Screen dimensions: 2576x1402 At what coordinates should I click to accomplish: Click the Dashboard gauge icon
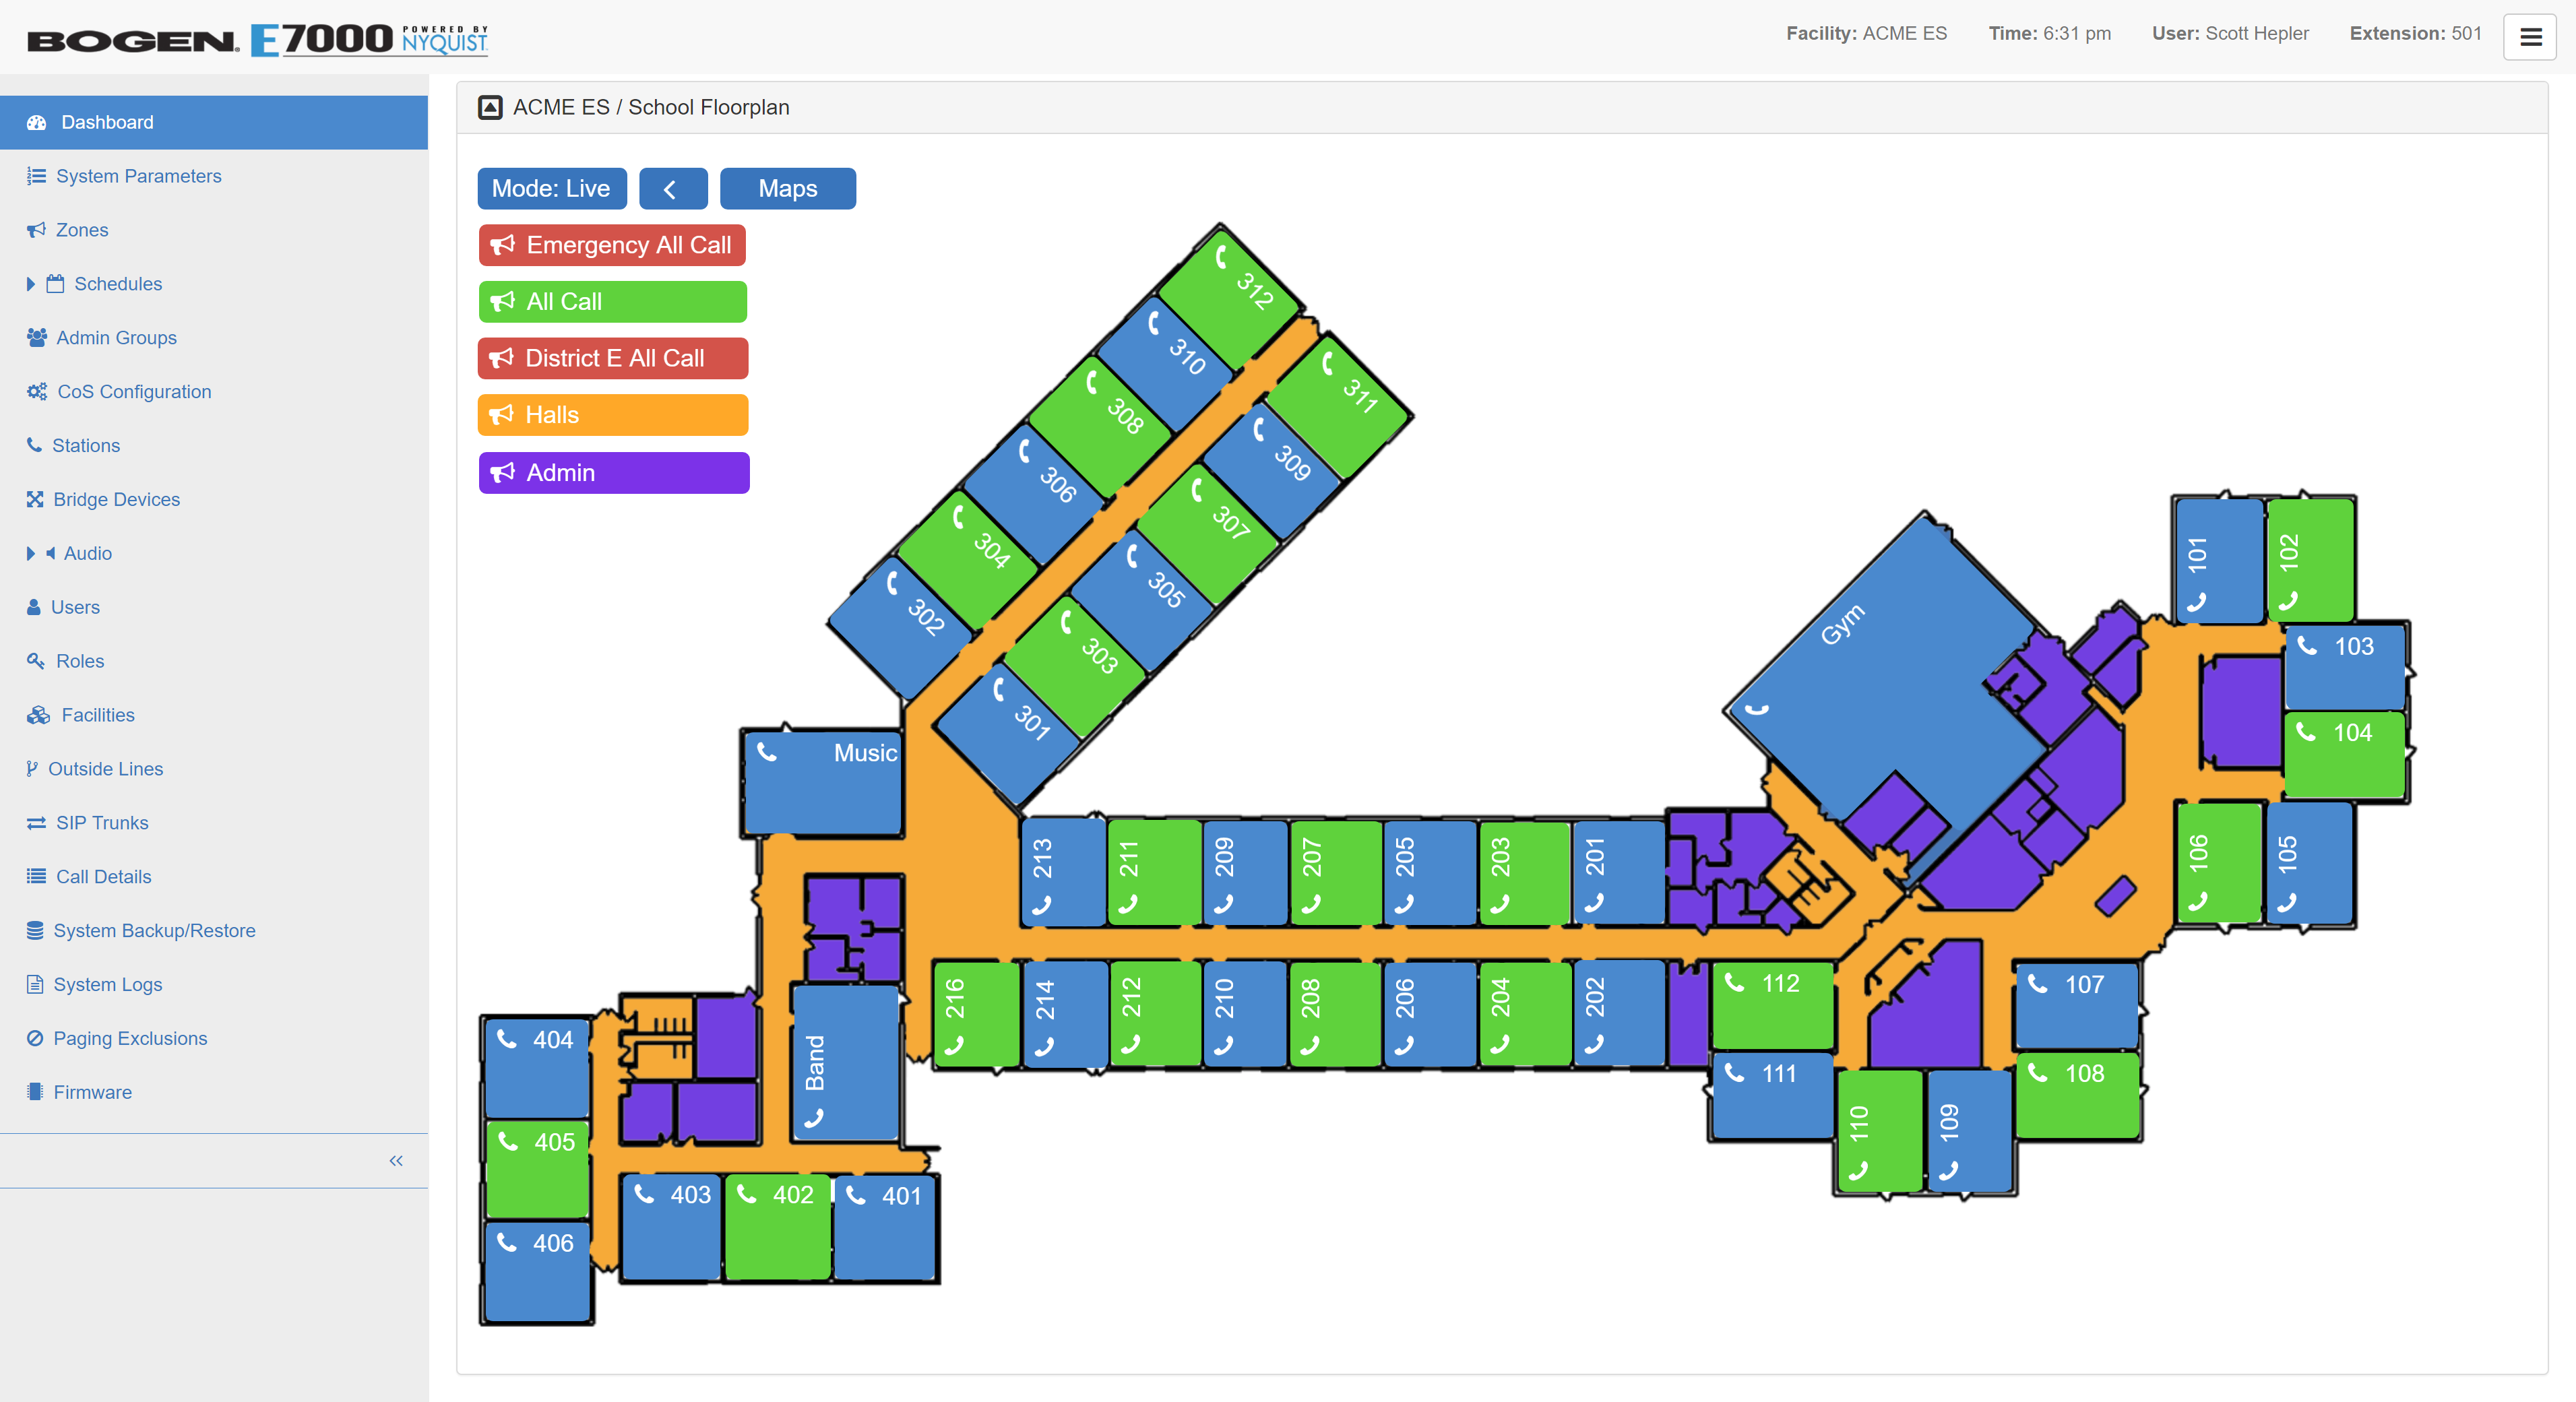pos(37,122)
